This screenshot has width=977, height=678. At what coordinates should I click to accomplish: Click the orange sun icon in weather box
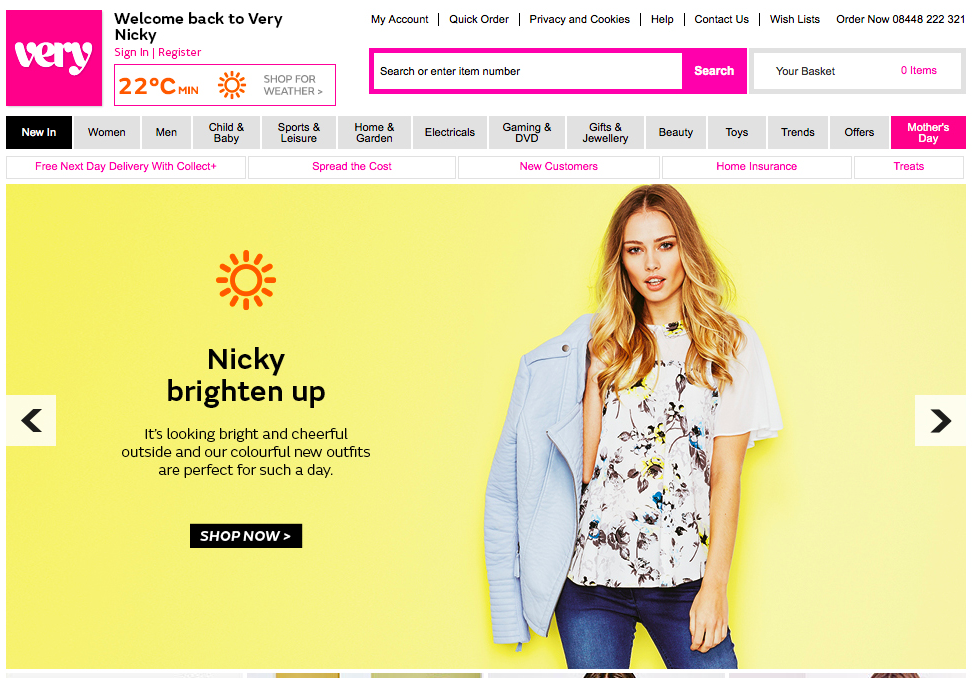point(232,85)
